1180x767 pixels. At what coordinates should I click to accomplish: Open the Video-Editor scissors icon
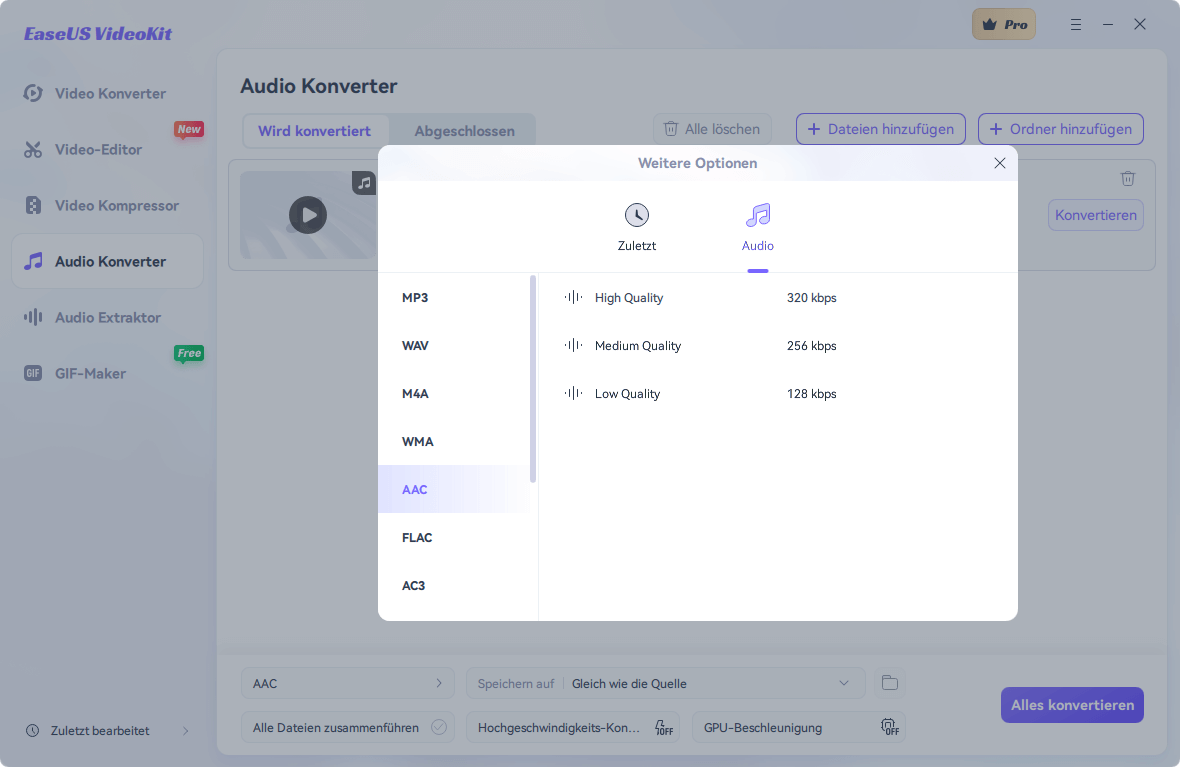32,149
